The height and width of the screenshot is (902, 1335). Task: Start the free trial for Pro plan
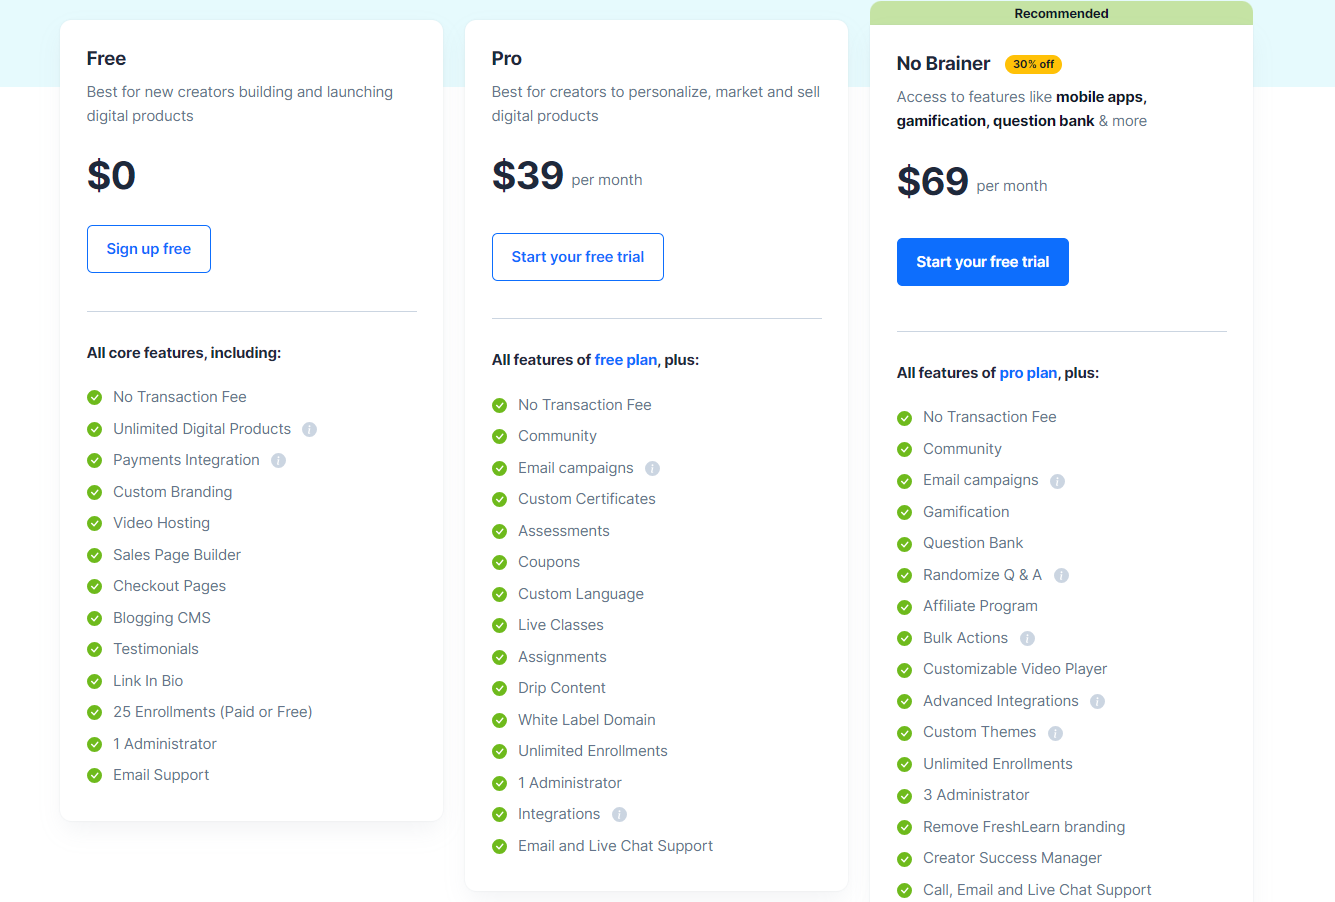[x=578, y=257]
